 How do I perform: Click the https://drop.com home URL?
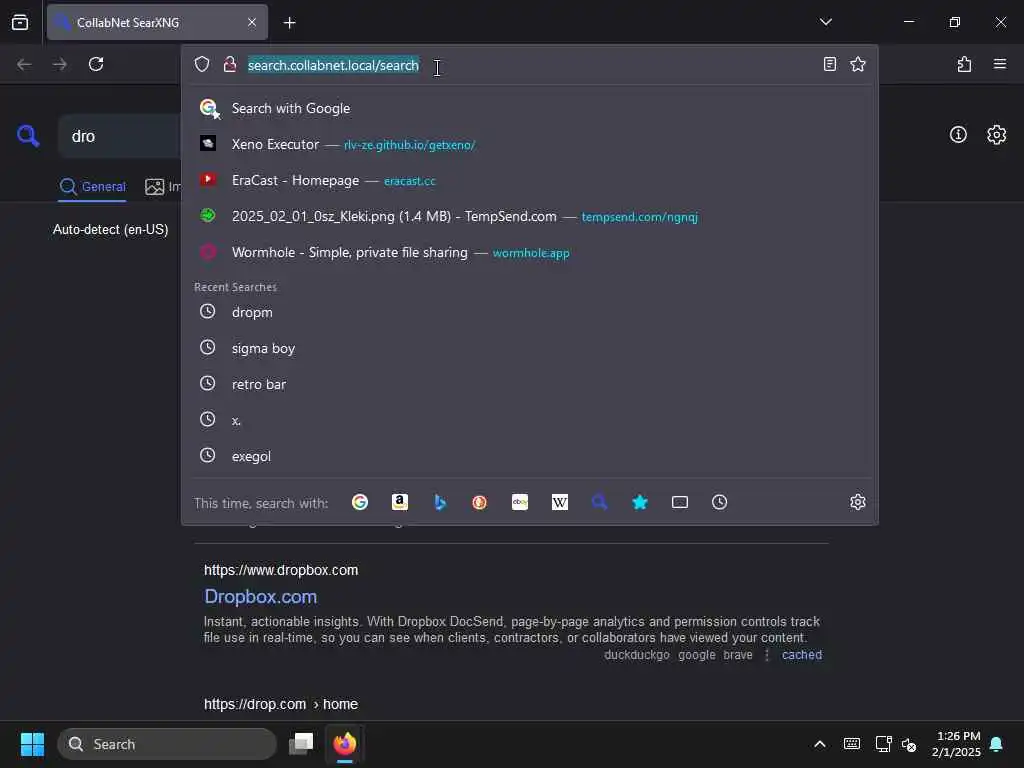281,704
